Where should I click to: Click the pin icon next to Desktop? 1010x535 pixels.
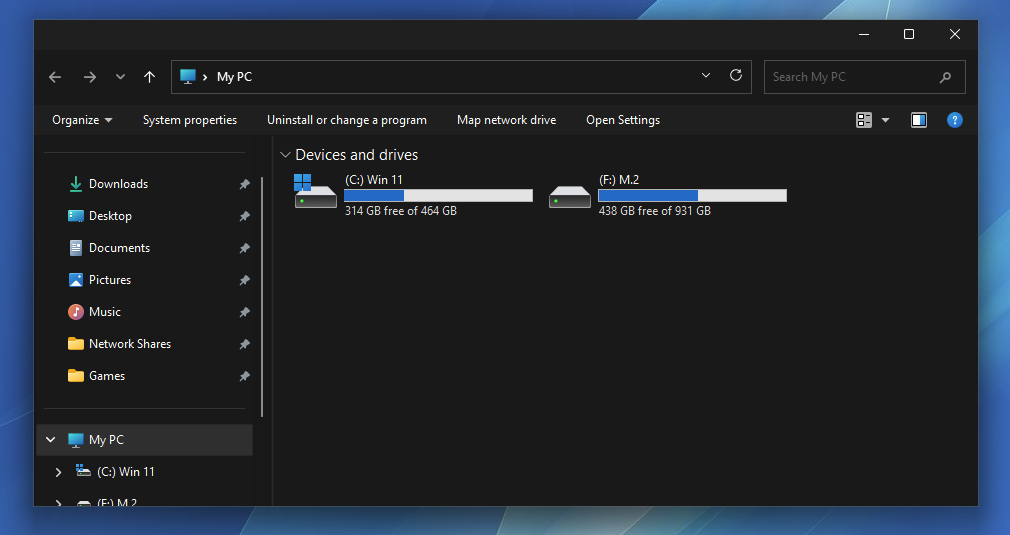(244, 216)
